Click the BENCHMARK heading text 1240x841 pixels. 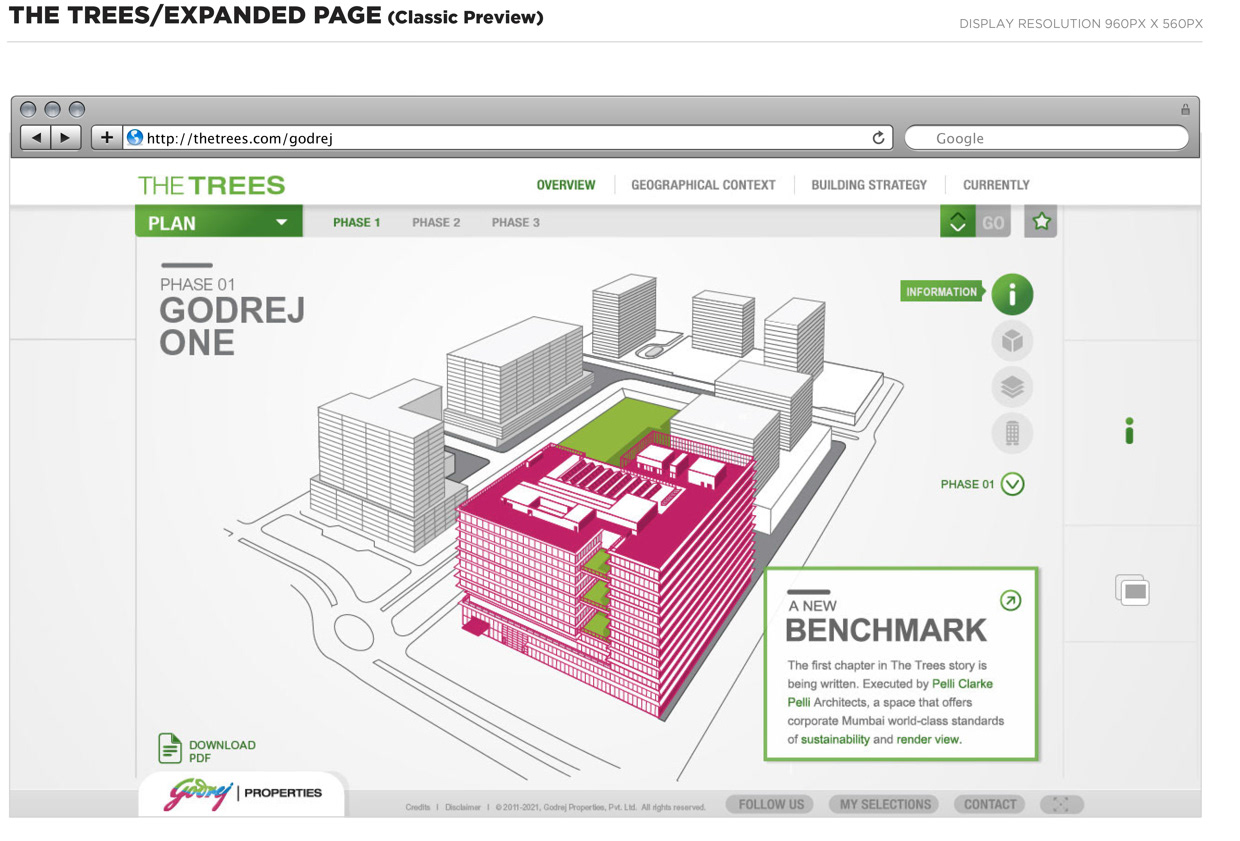pyautogui.click(x=886, y=630)
